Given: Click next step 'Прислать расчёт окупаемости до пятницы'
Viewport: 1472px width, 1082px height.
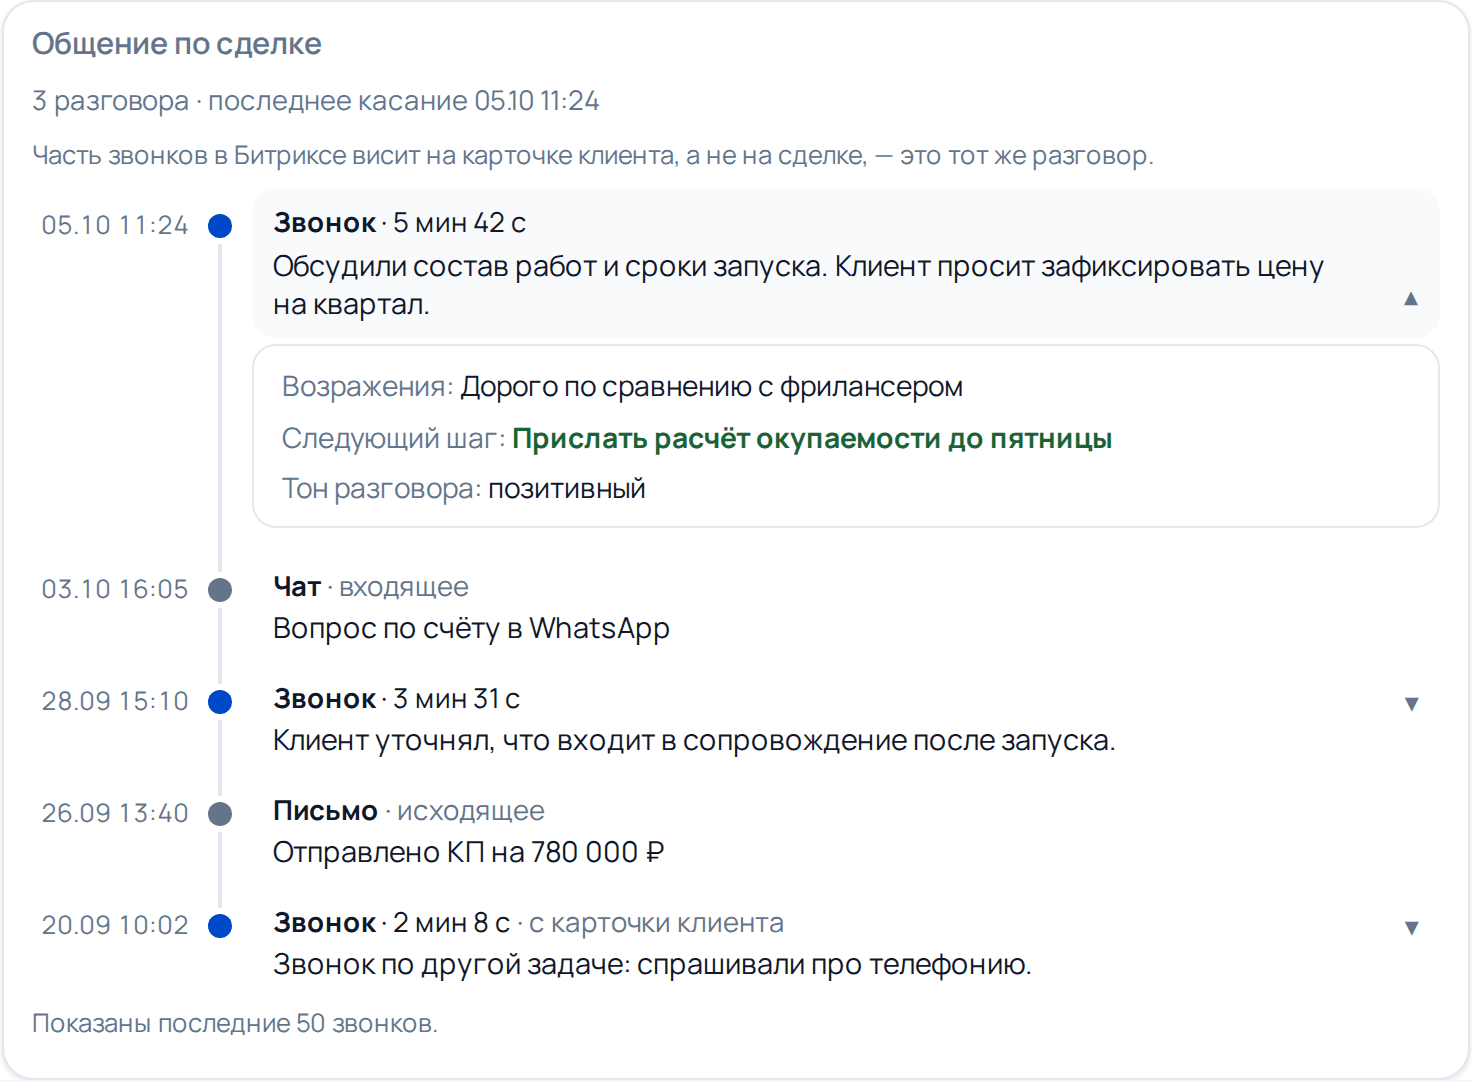Looking at the screenshot, I should coord(812,439).
